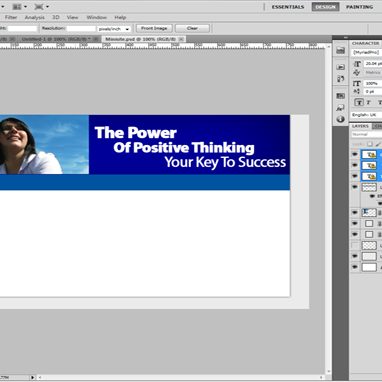382x382 pixels.
Task: Toggle Faux Bold in Character panel
Action: coord(359,102)
